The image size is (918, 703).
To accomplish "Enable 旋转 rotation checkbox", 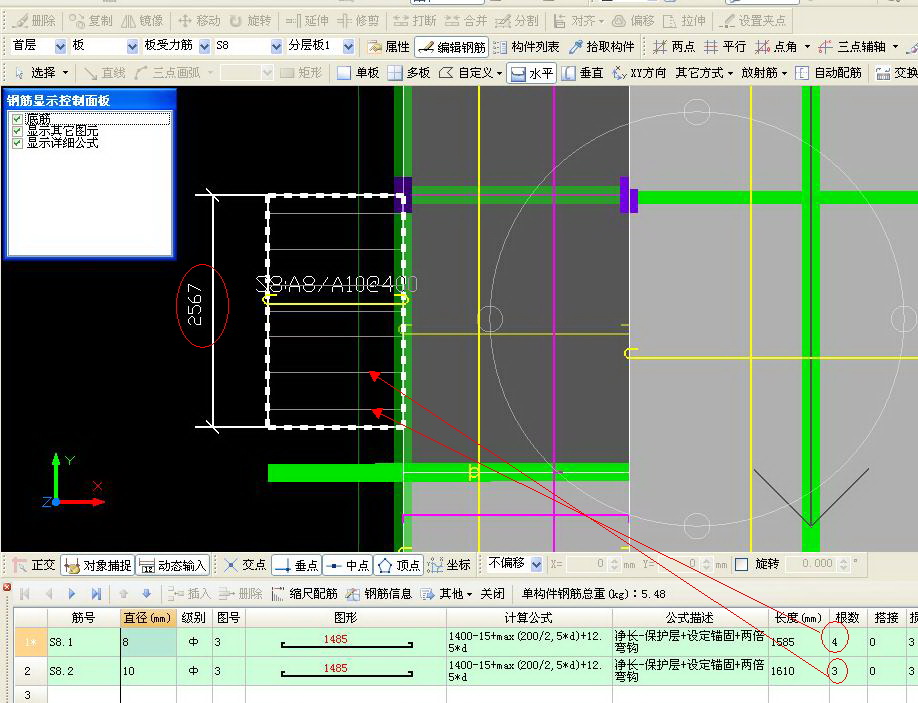I will click(x=741, y=564).
